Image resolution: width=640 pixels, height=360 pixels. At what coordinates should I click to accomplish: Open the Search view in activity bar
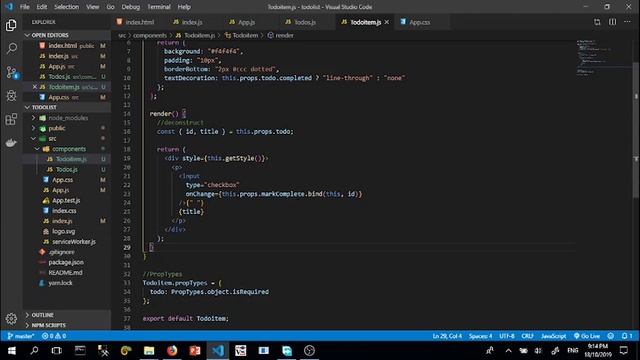11,49
